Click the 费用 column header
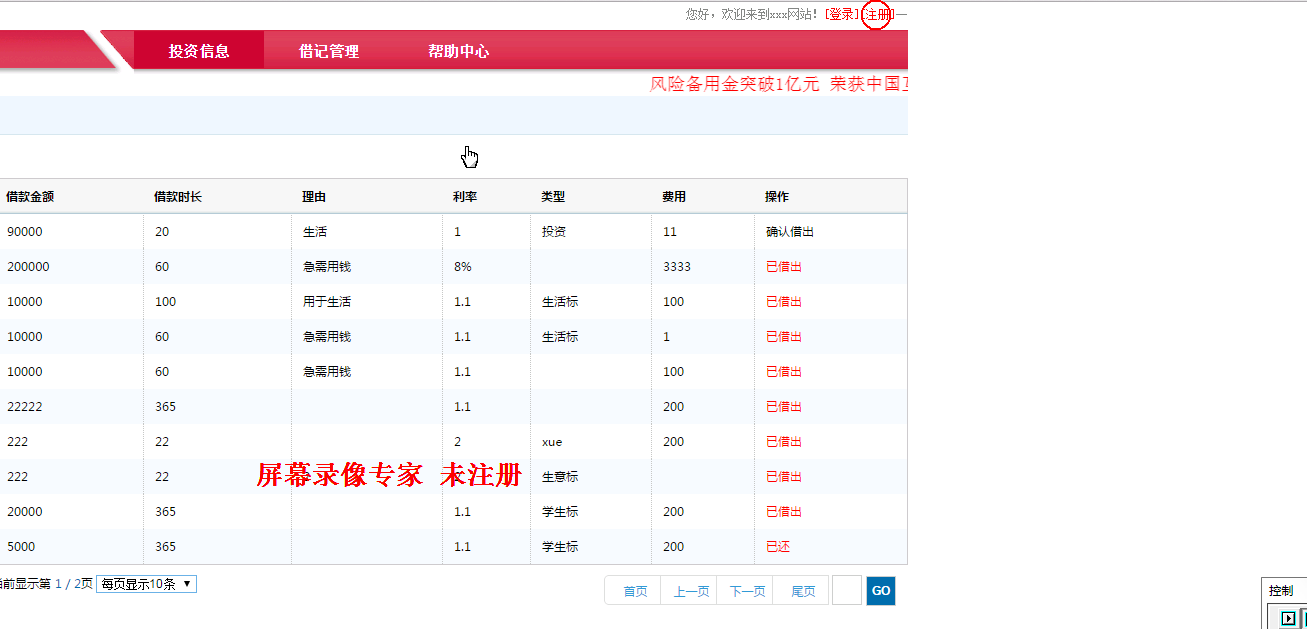 click(x=674, y=197)
